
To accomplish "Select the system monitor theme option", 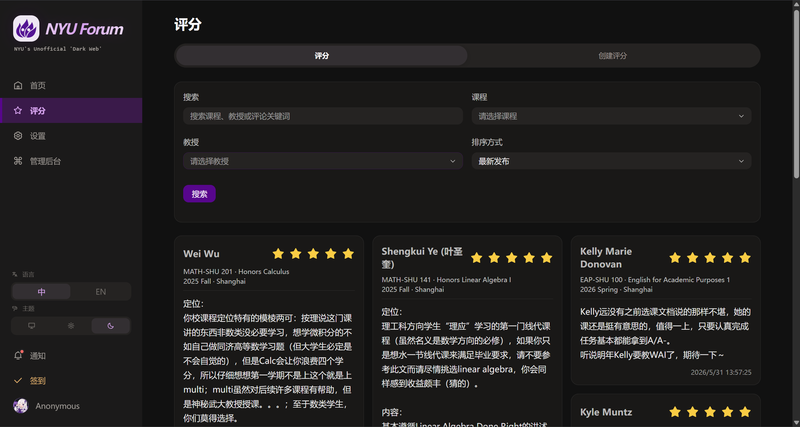I will pyautogui.click(x=32, y=326).
